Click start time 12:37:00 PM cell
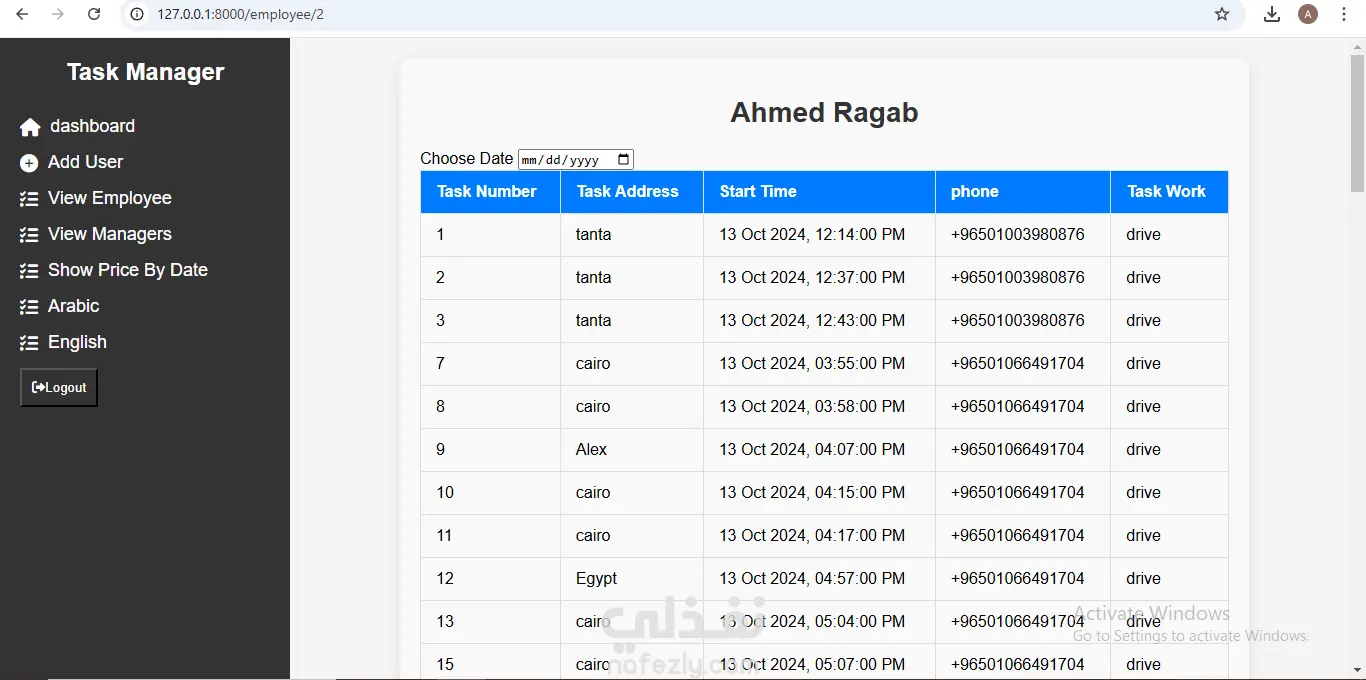The image size is (1366, 680). pyautogui.click(x=819, y=278)
